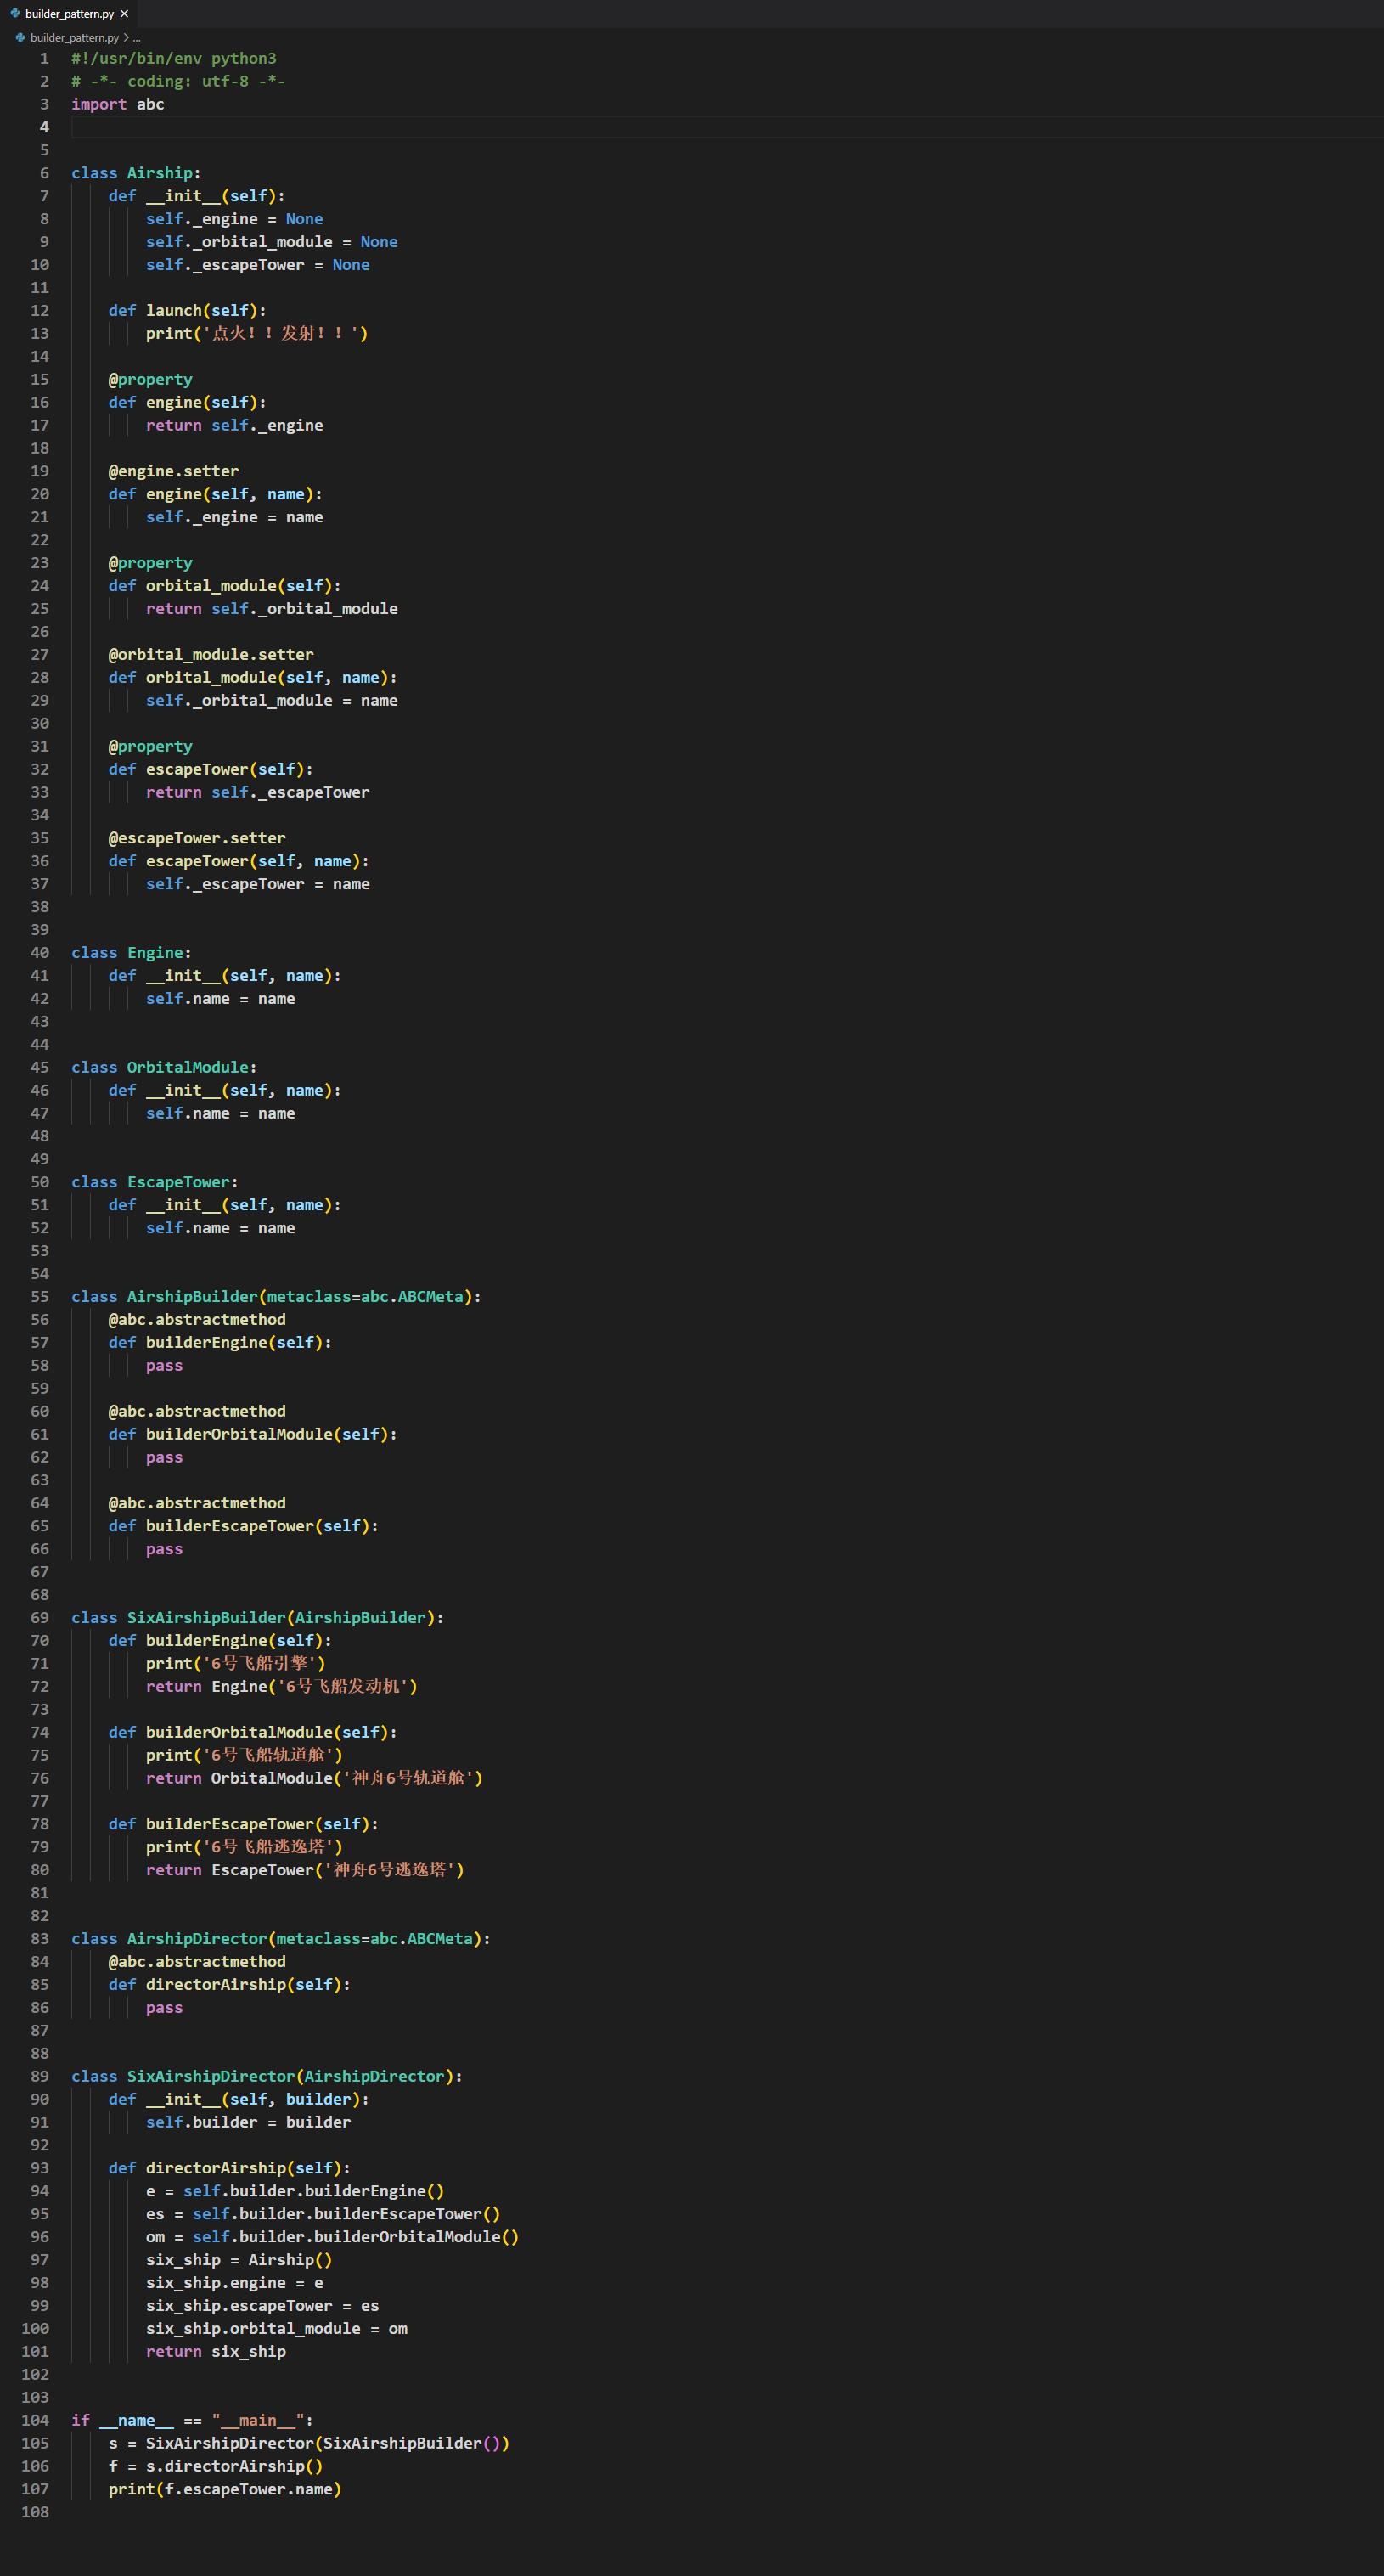Viewport: 1384px width, 2576px height.
Task: Click '@engine.setter' decorator
Action: (x=173, y=471)
